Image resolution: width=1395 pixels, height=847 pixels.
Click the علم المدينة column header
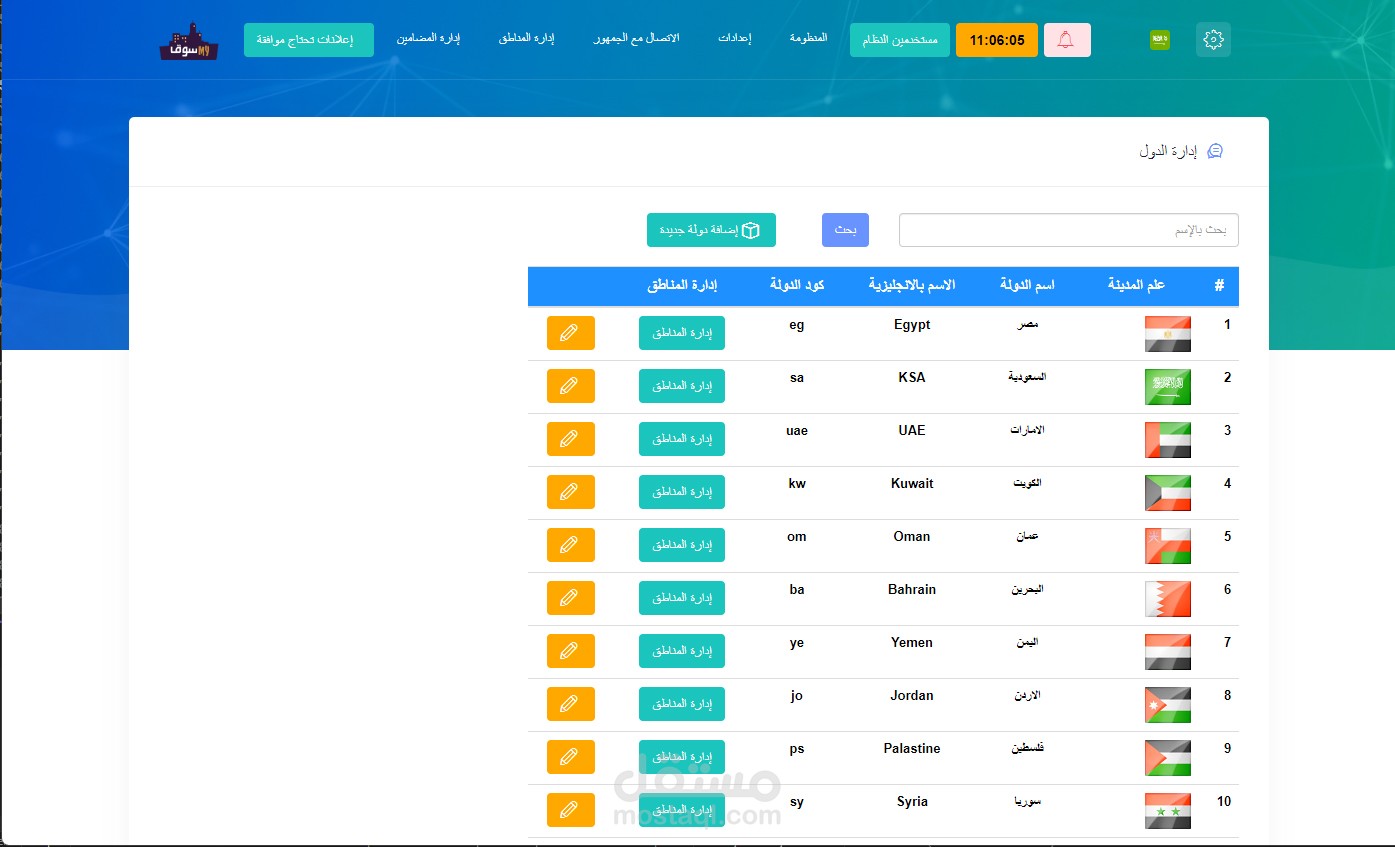[1136, 286]
